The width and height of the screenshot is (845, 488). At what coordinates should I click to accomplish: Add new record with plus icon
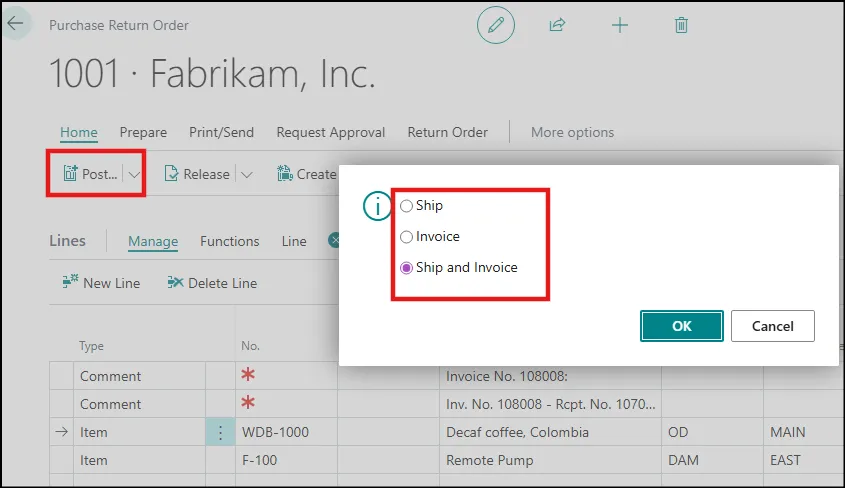click(620, 25)
